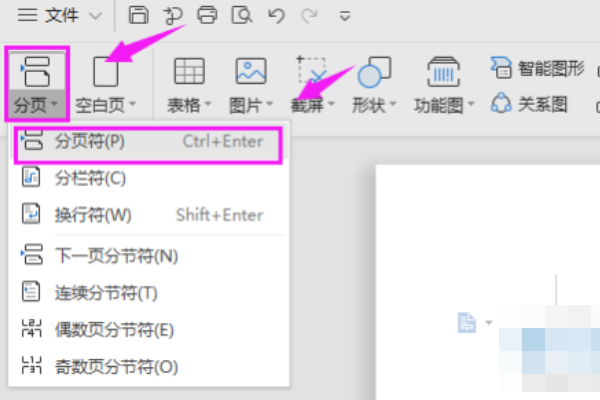Click the 关系图 icon
This screenshot has width=600, height=400.
[x=501, y=103]
